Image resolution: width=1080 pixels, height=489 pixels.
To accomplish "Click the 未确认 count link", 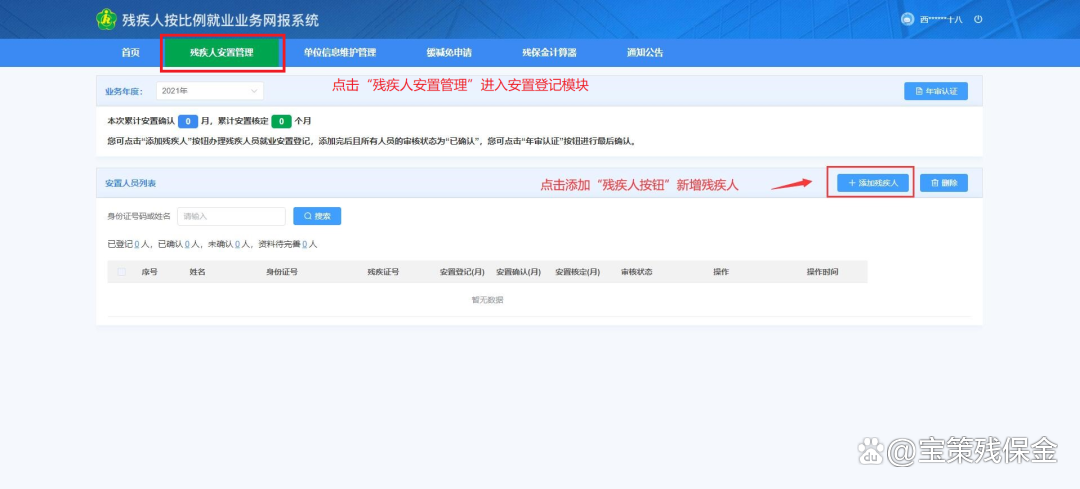I will coord(237,244).
